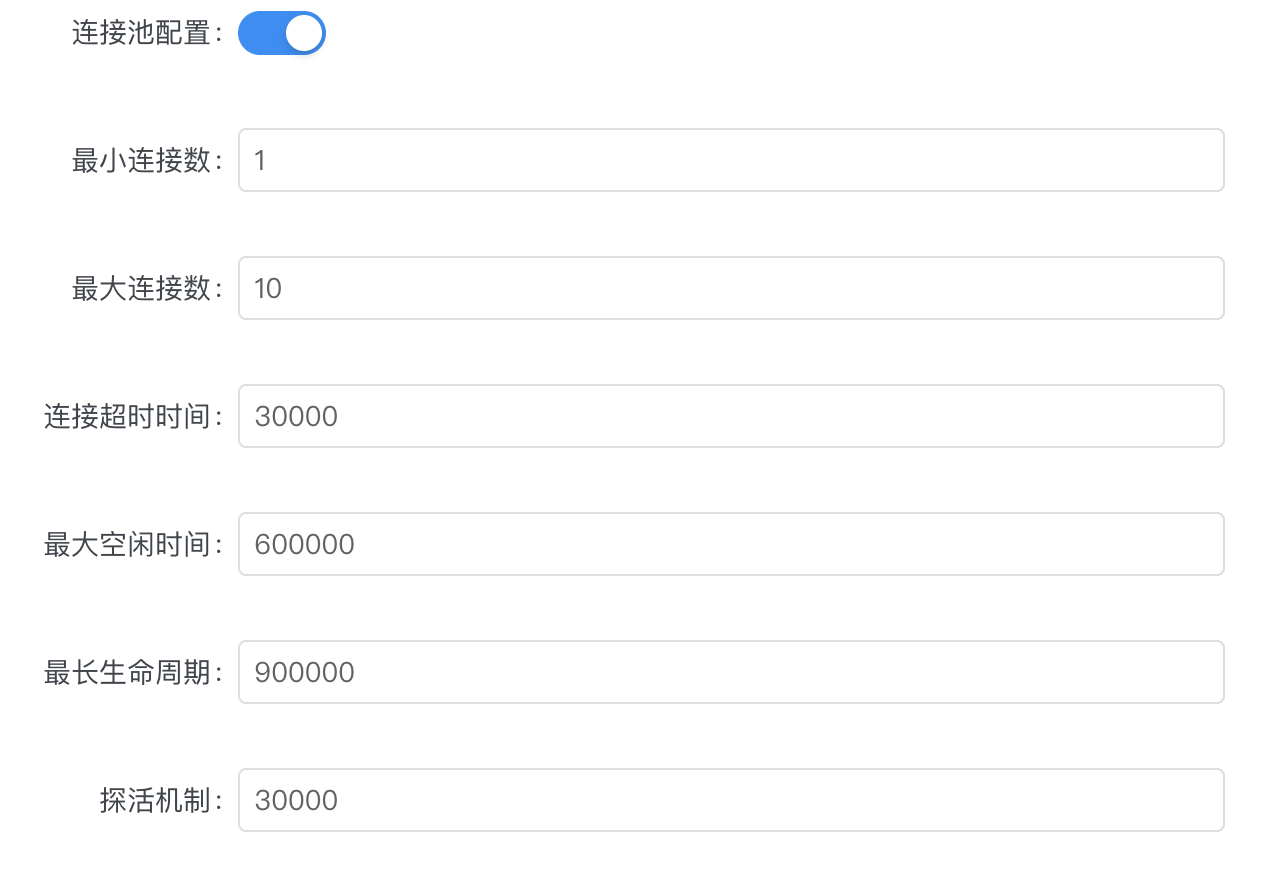Click the 600000 idle time value
The width and height of the screenshot is (1268, 874).
tap(304, 544)
